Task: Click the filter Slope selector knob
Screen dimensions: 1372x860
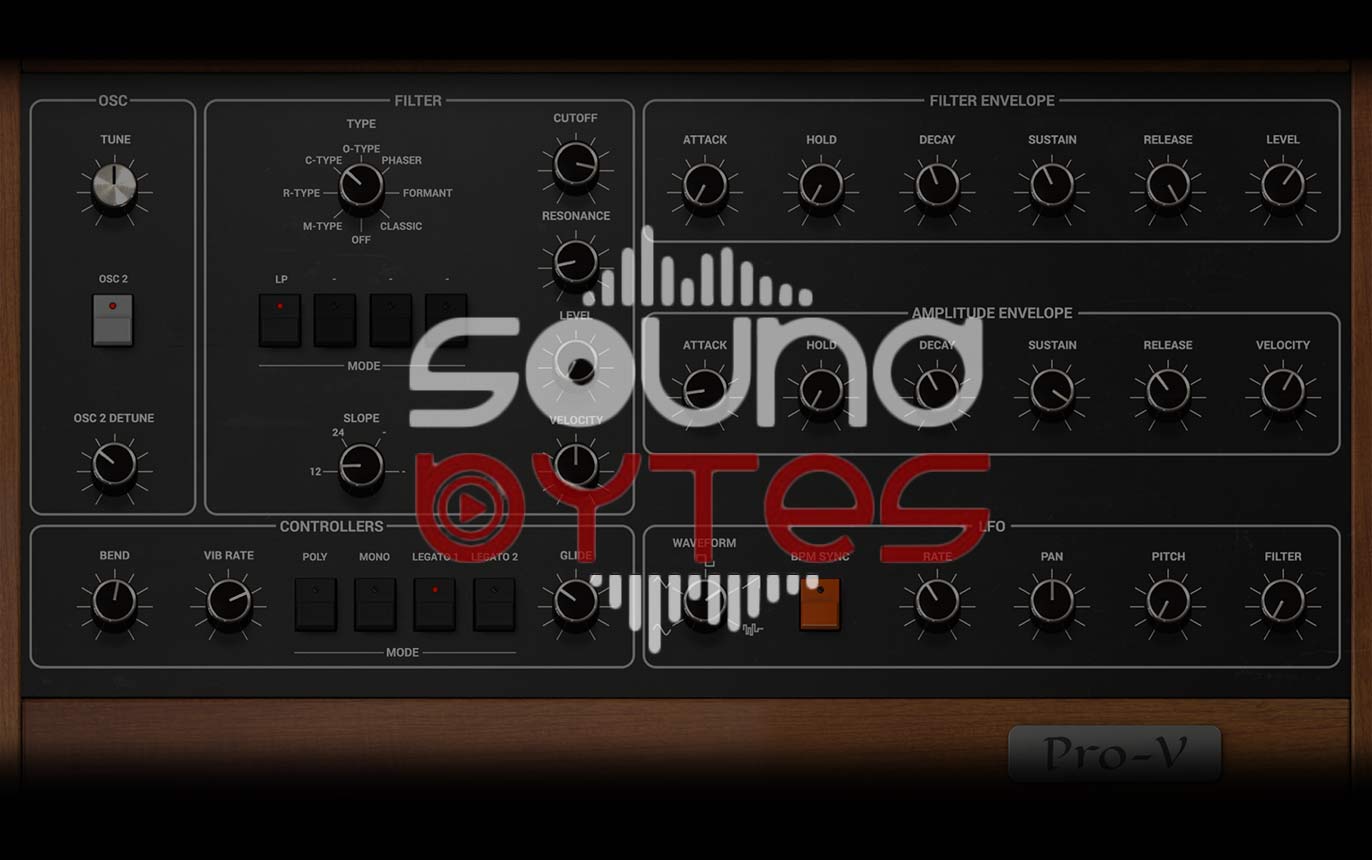Action: [361, 466]
